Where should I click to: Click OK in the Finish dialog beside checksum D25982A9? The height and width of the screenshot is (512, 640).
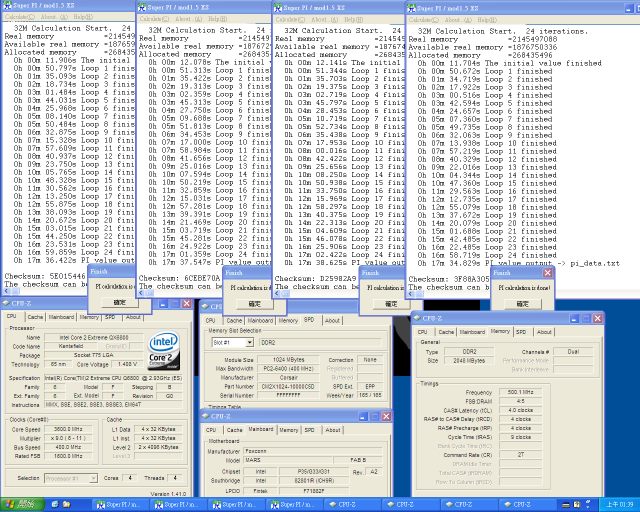pyautogui.click(x=391, y=304)
